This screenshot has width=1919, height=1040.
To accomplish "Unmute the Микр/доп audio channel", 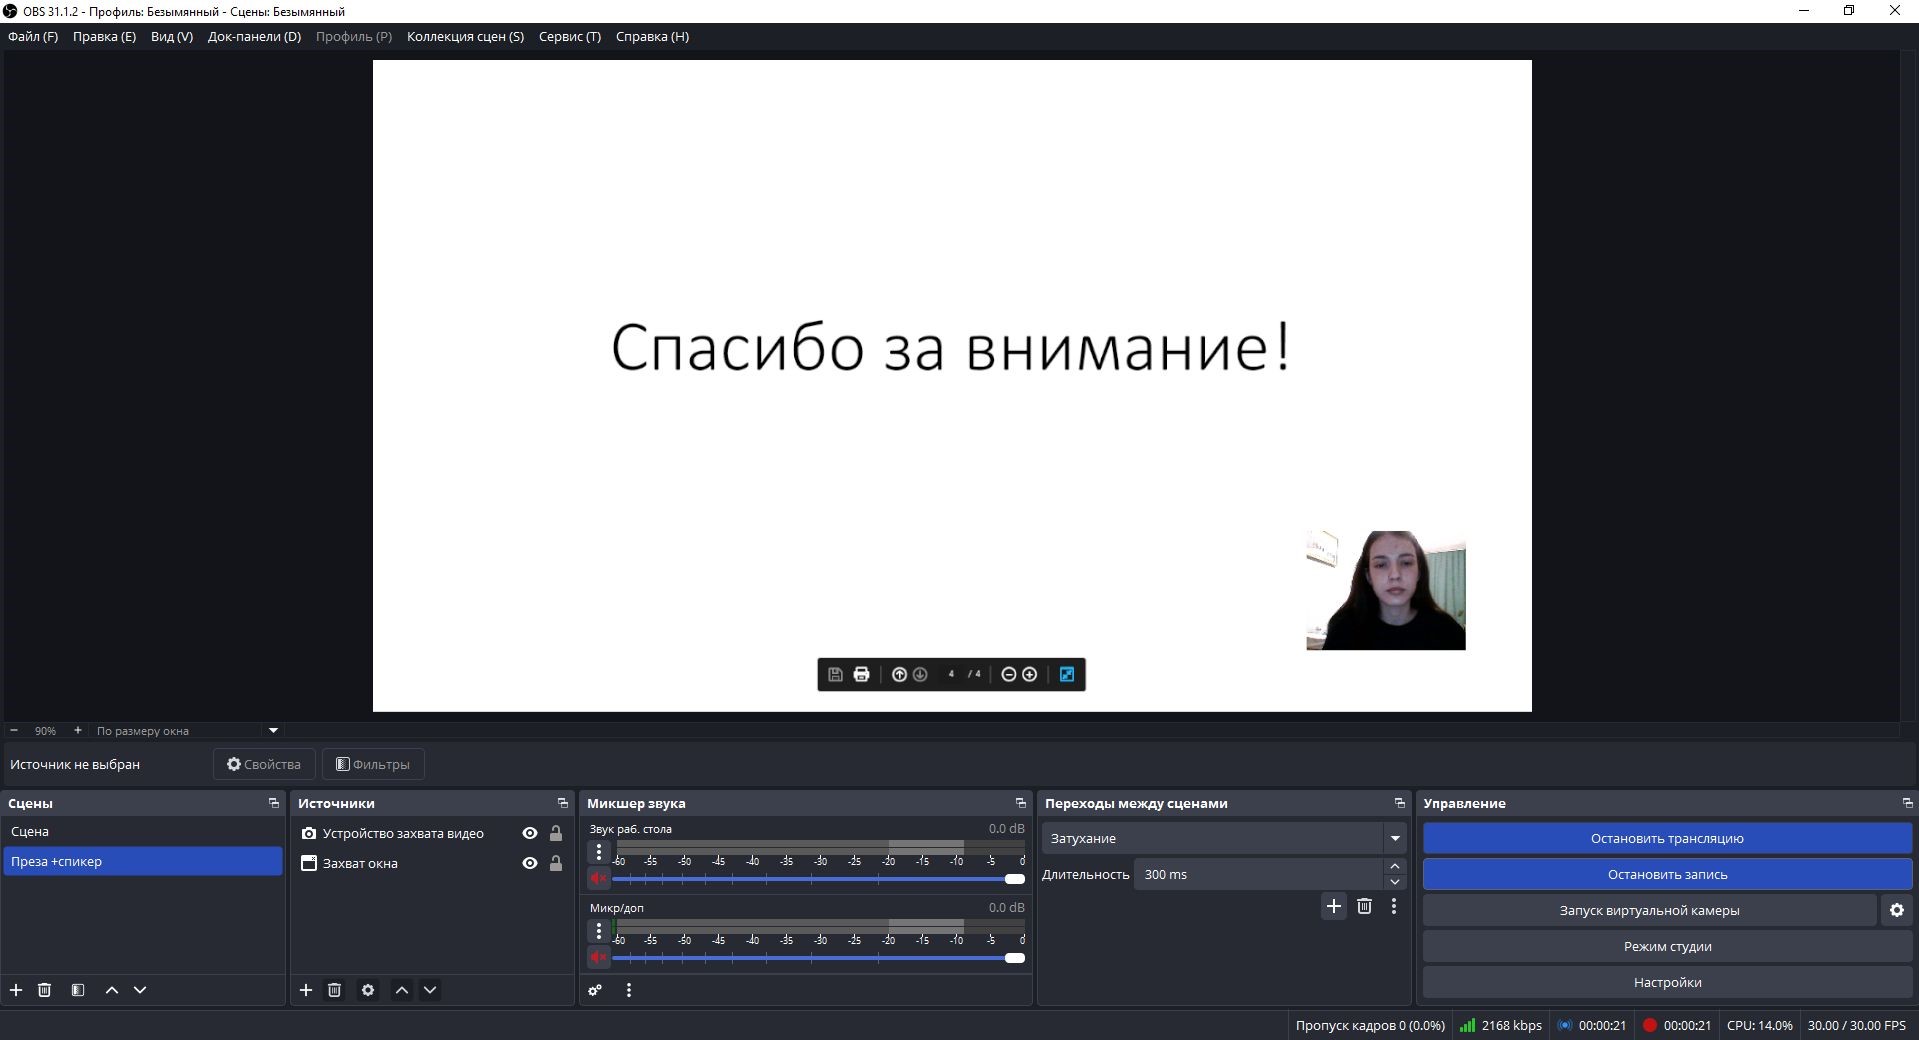I will click(598, 957).
